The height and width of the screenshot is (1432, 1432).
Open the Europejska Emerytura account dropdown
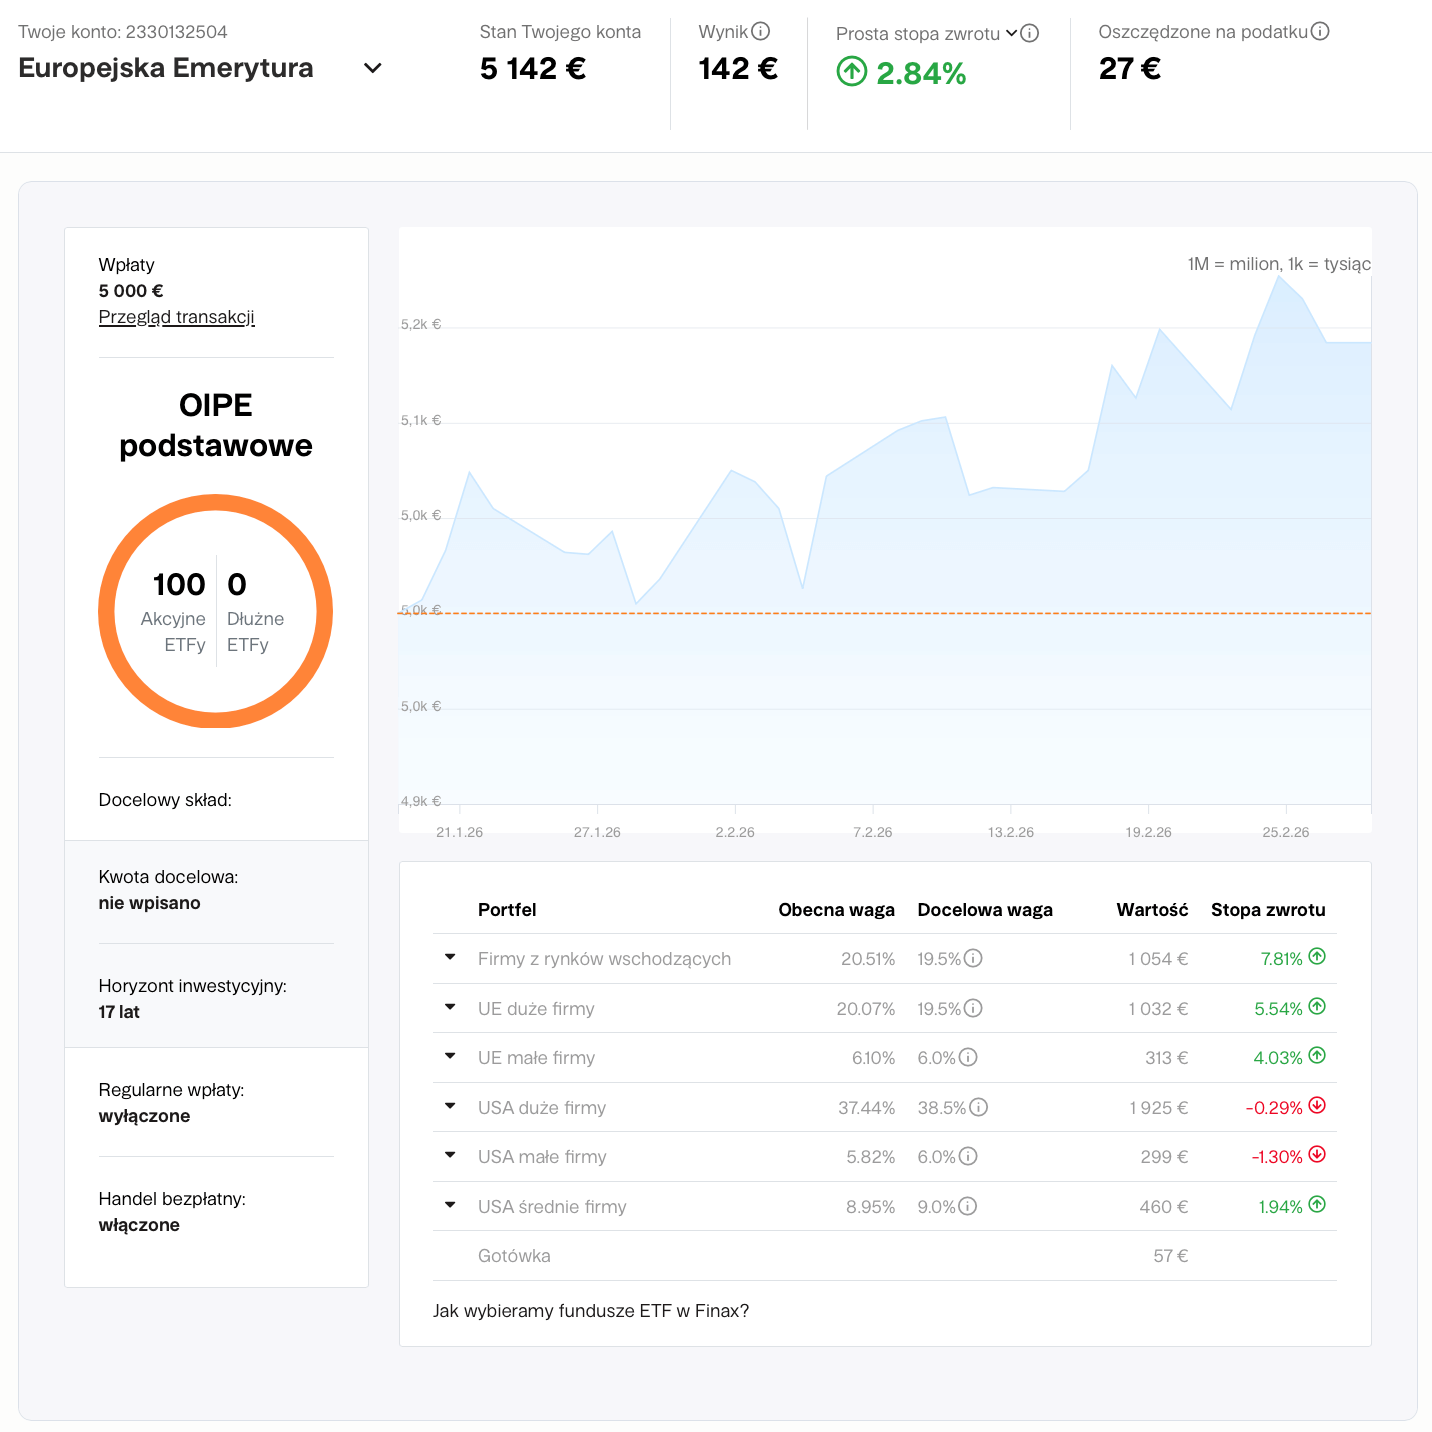372,68
